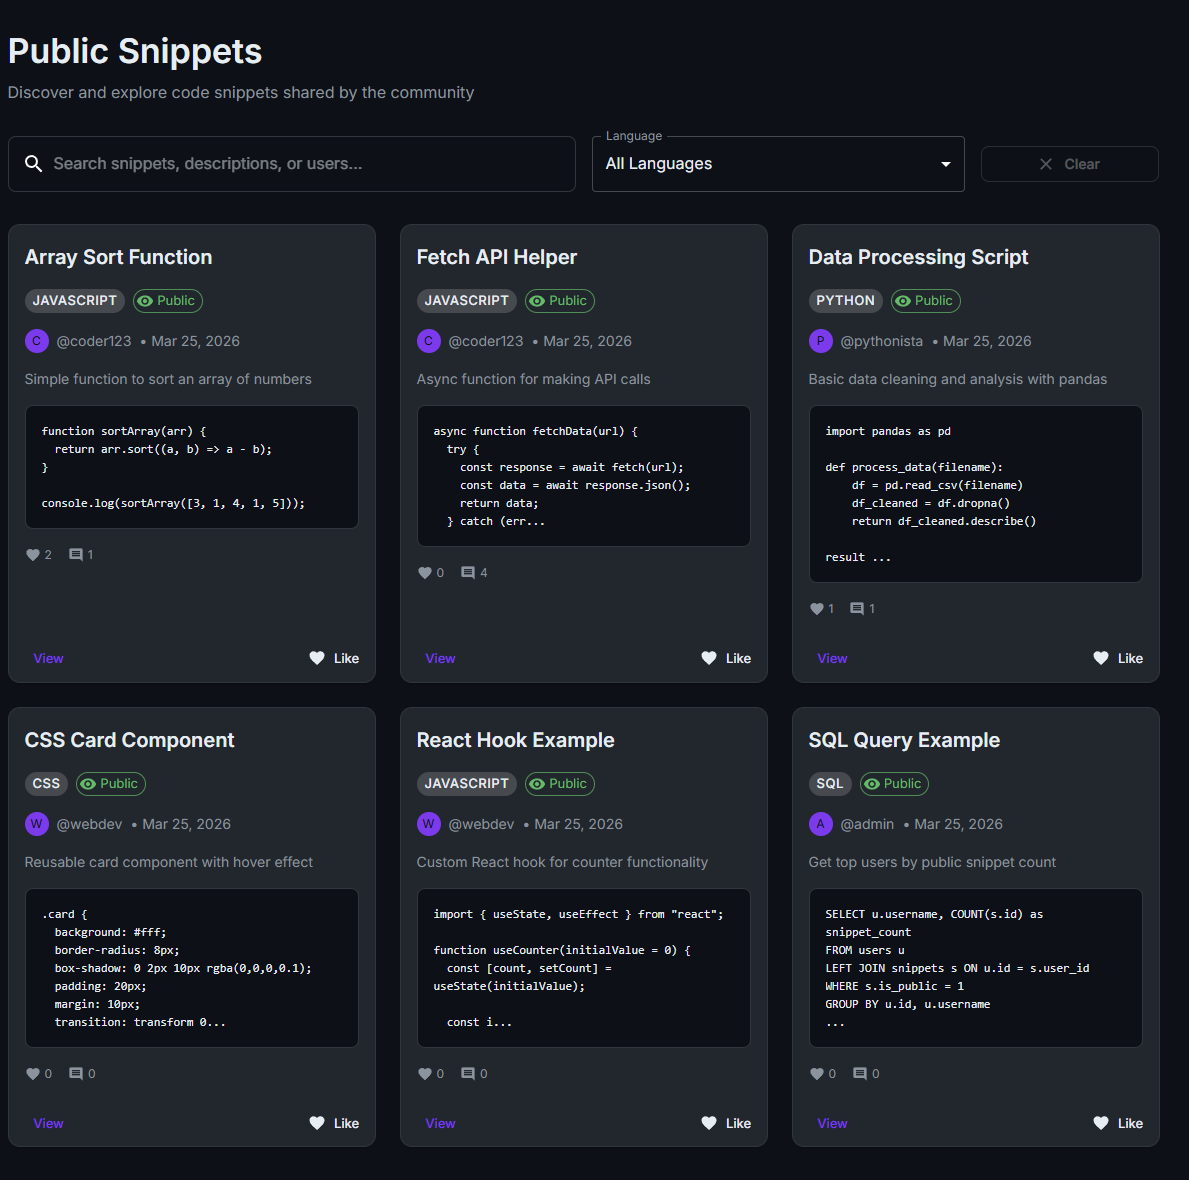Click webdev avatar on CSS Card Component
The height and width of the screenshot is (1180, 1189).
36,824
